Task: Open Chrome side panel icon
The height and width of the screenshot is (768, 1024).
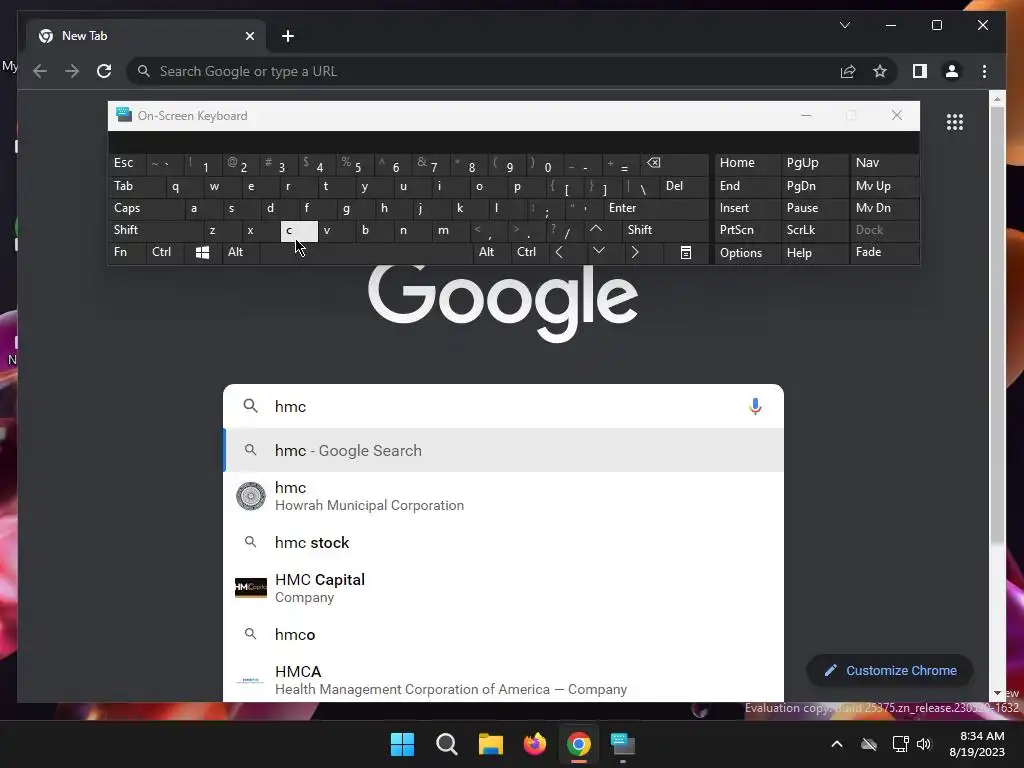Action: 920,71
